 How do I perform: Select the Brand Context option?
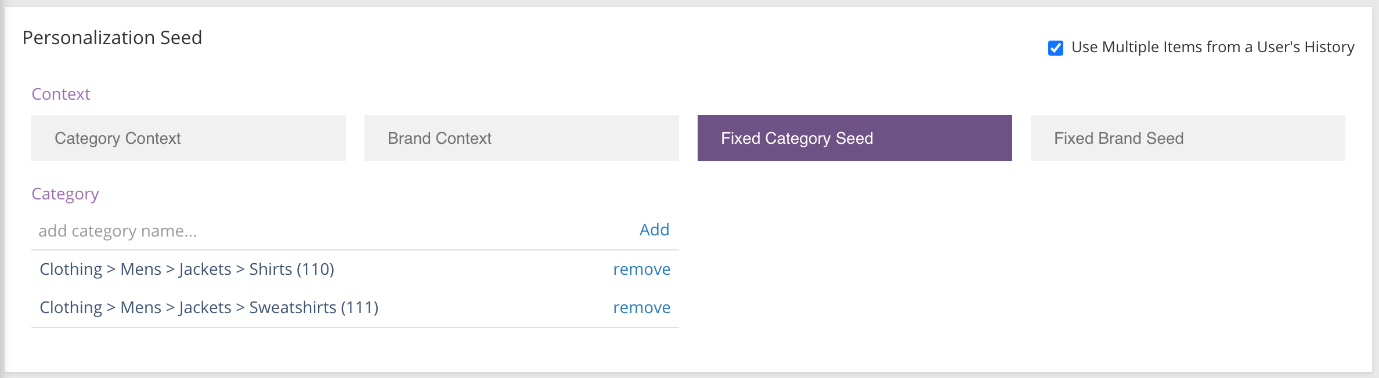(521, 138)
